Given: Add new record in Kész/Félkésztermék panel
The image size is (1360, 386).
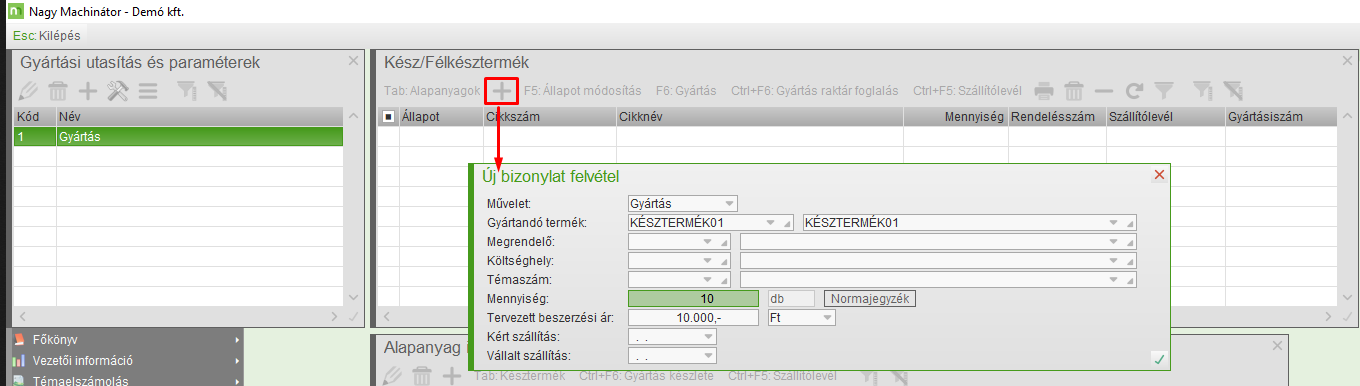Looking at the screenshot, I should pyautogui.click(x=501, y=91).
